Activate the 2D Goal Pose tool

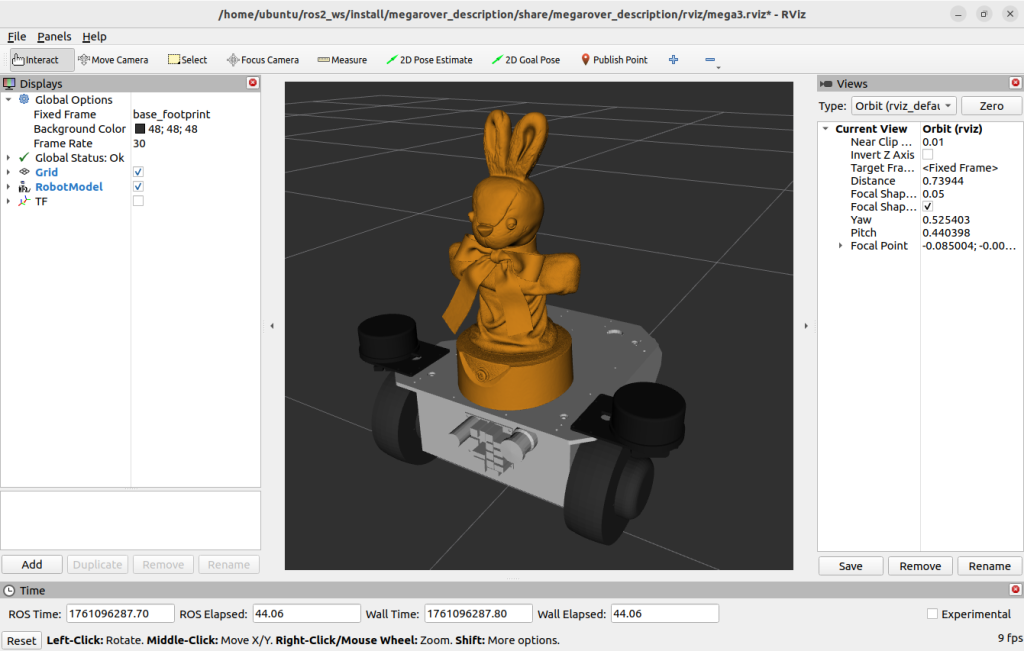pos(526,60)
